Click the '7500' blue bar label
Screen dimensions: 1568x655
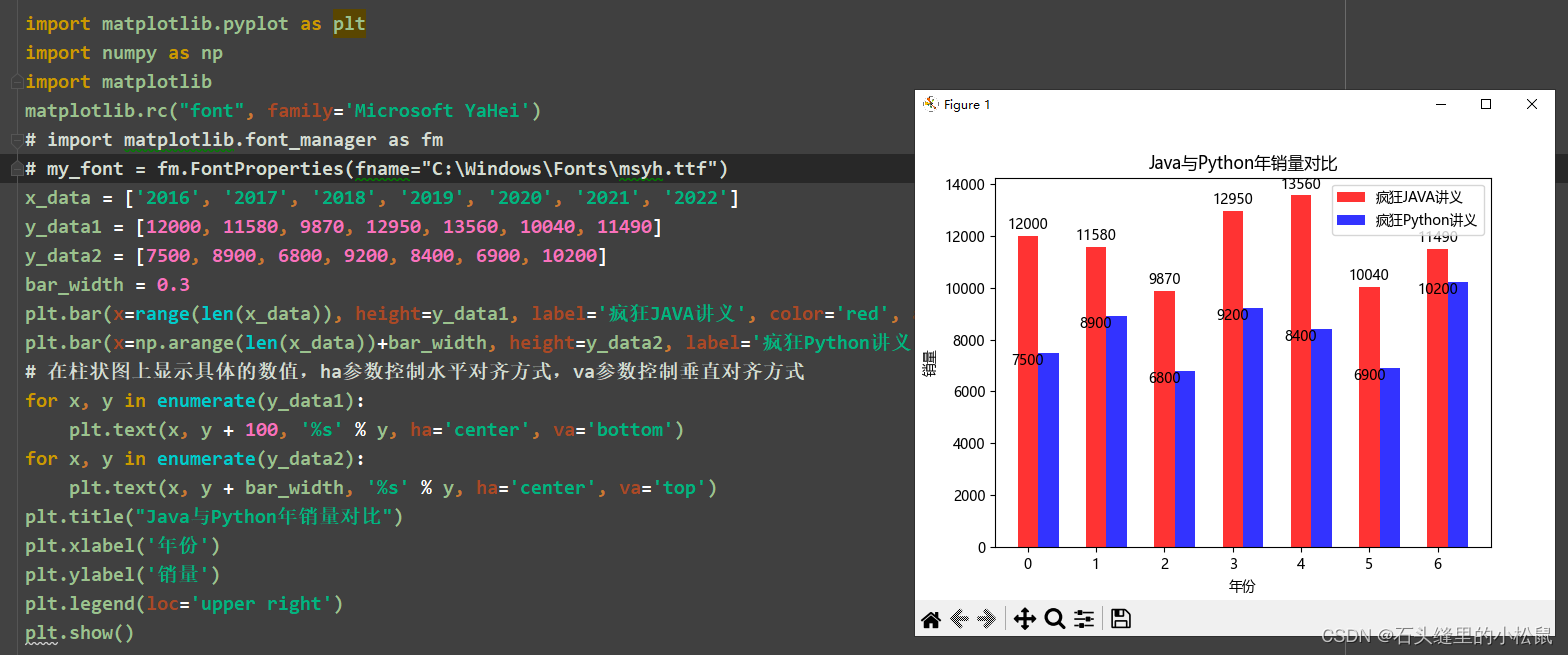tap(1028, 360)
